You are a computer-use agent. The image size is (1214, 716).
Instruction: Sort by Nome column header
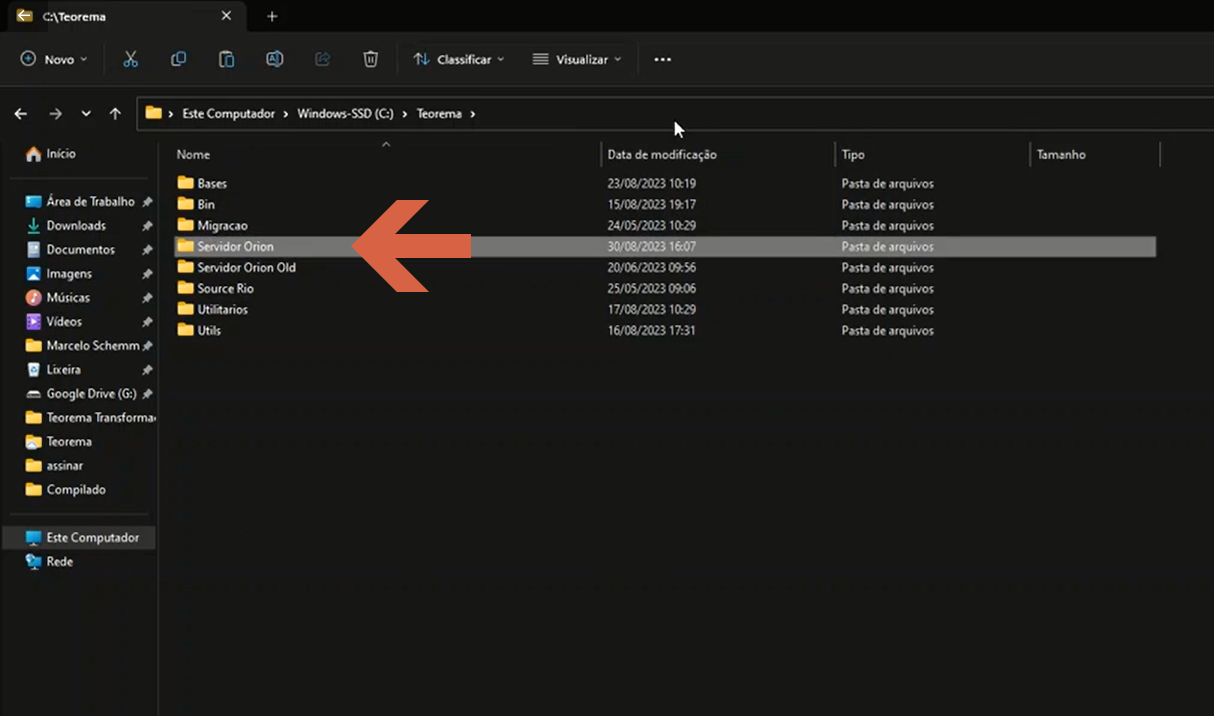tap(193, 155)
